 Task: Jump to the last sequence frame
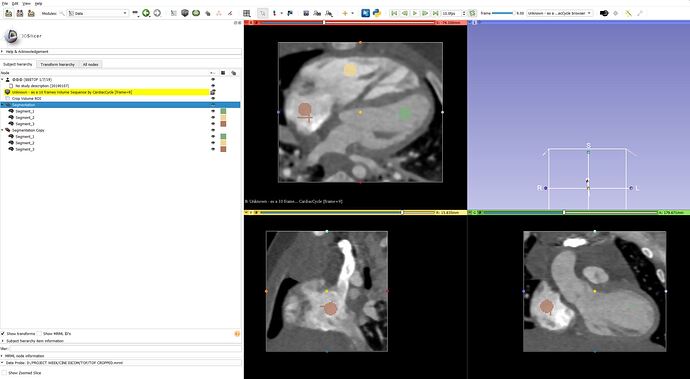pyautogui.click(x=435, y=13)
